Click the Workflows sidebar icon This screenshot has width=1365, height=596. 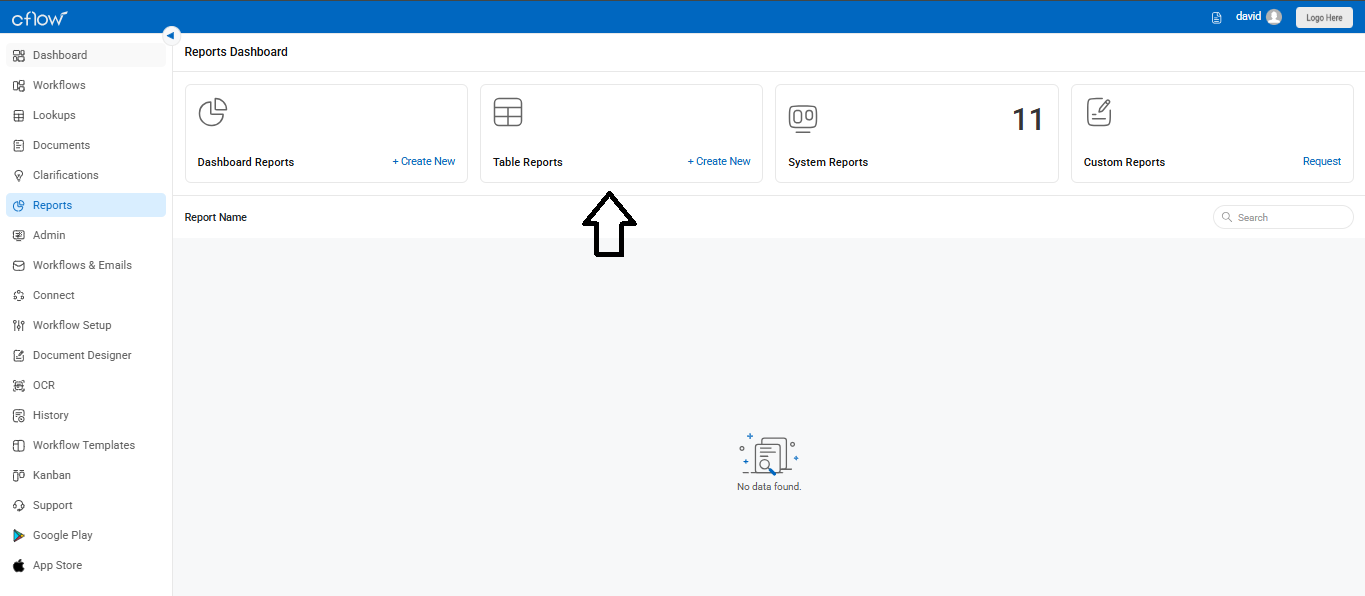pos(19,85)
